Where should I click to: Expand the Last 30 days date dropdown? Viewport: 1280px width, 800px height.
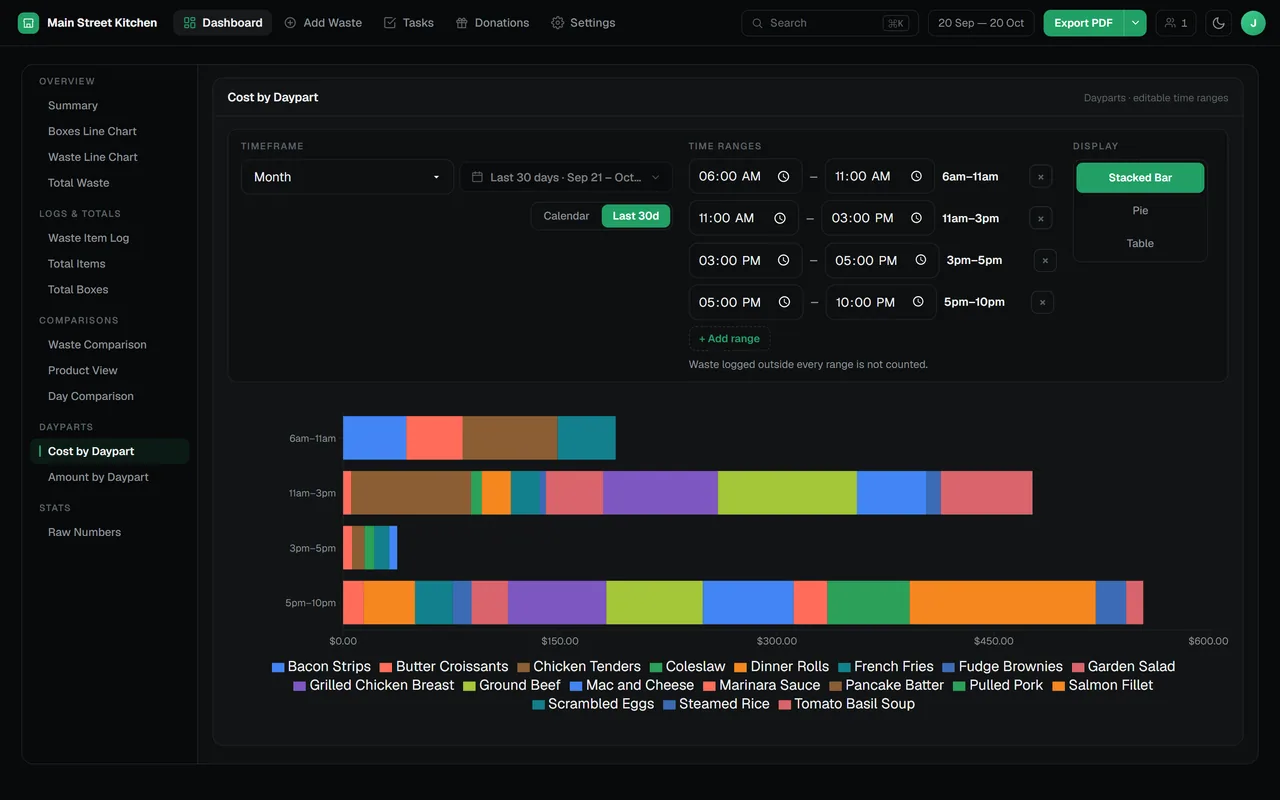pyautogui.click(x=566, y=177)
